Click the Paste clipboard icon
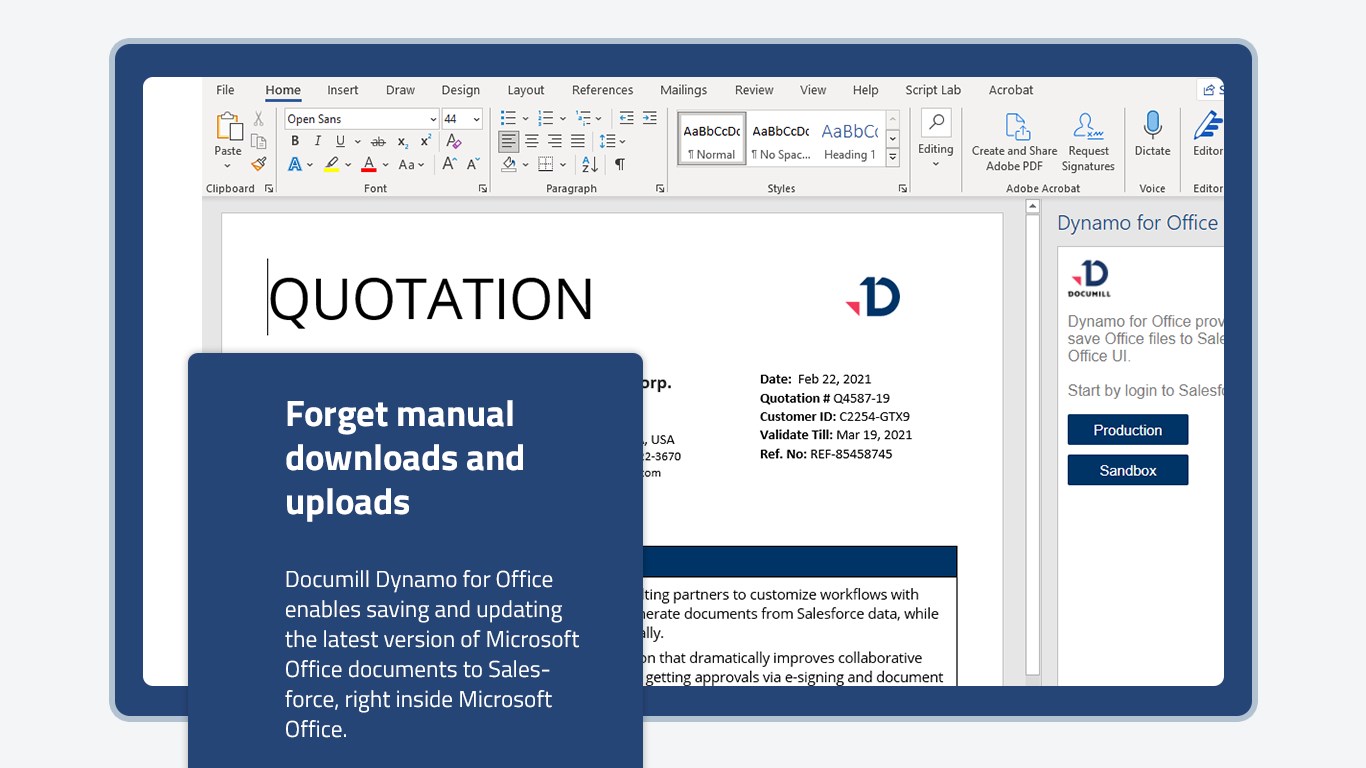 click(x=229, y=127)
